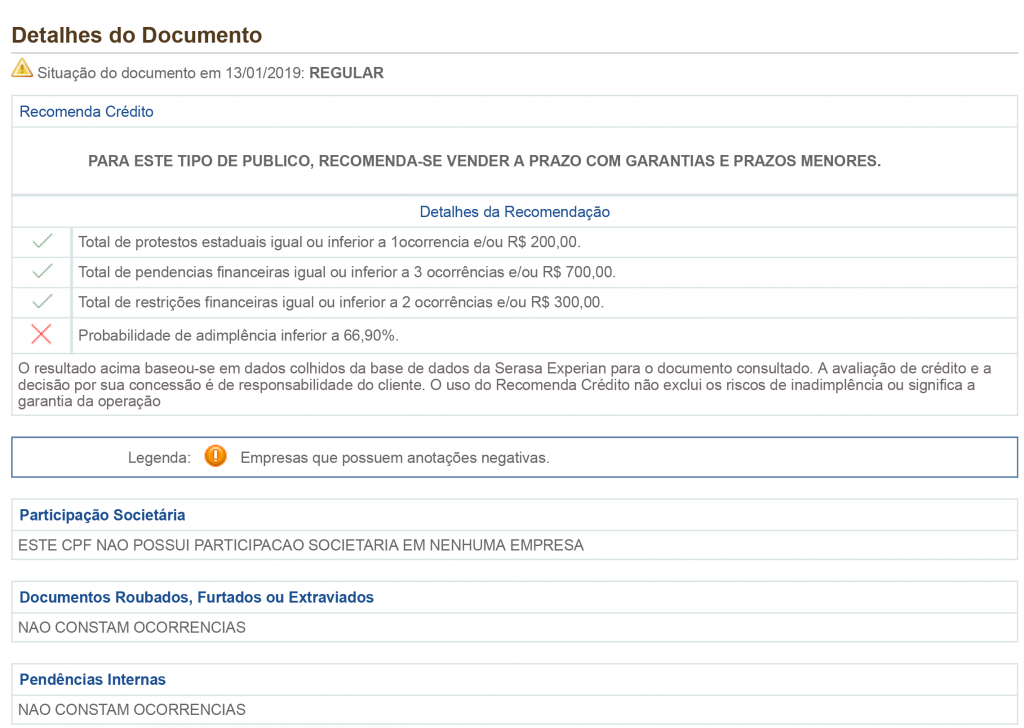Click the Detalhes do Documento title
This screenshot has height=728, width=1024.
[x=136, y=35]
